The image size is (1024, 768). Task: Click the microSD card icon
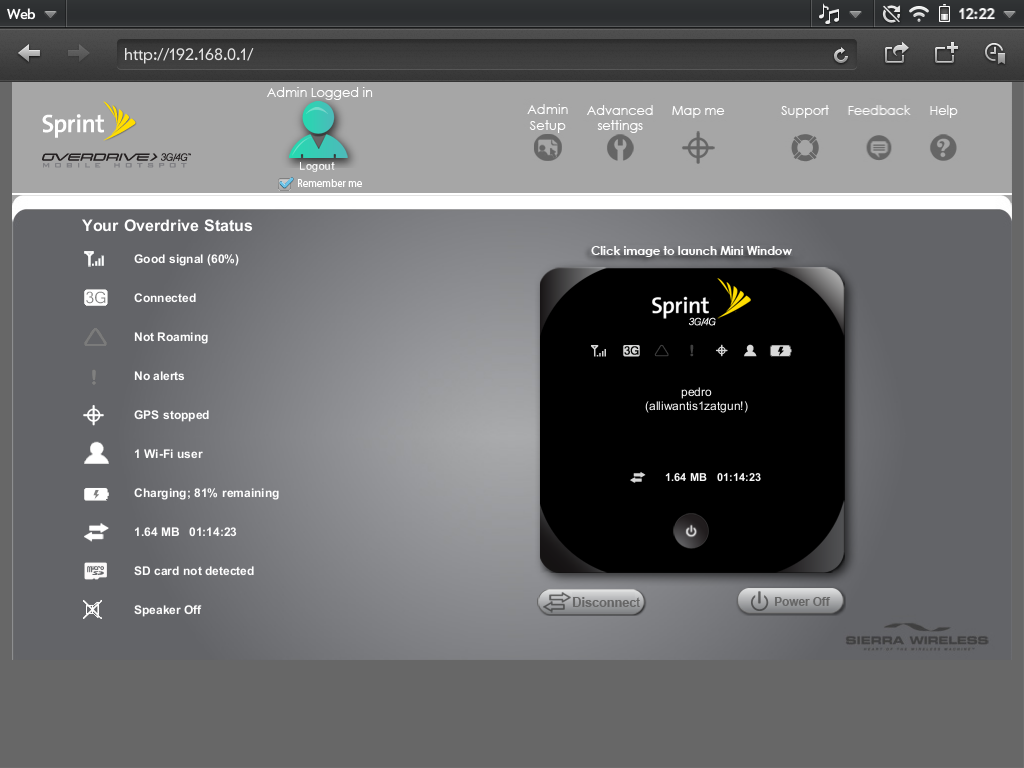(x=95, y=571)
